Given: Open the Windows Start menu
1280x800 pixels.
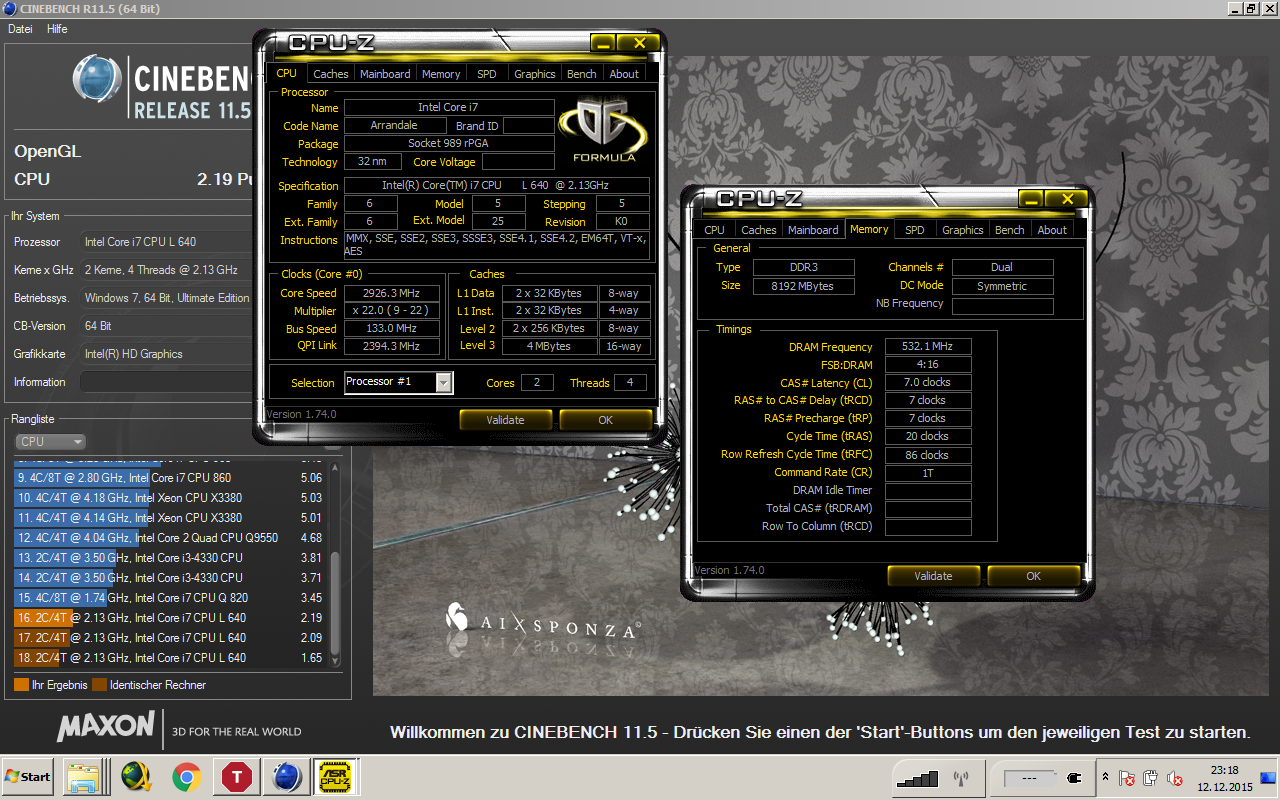Looking at the screenshot, I should (28, 776).
